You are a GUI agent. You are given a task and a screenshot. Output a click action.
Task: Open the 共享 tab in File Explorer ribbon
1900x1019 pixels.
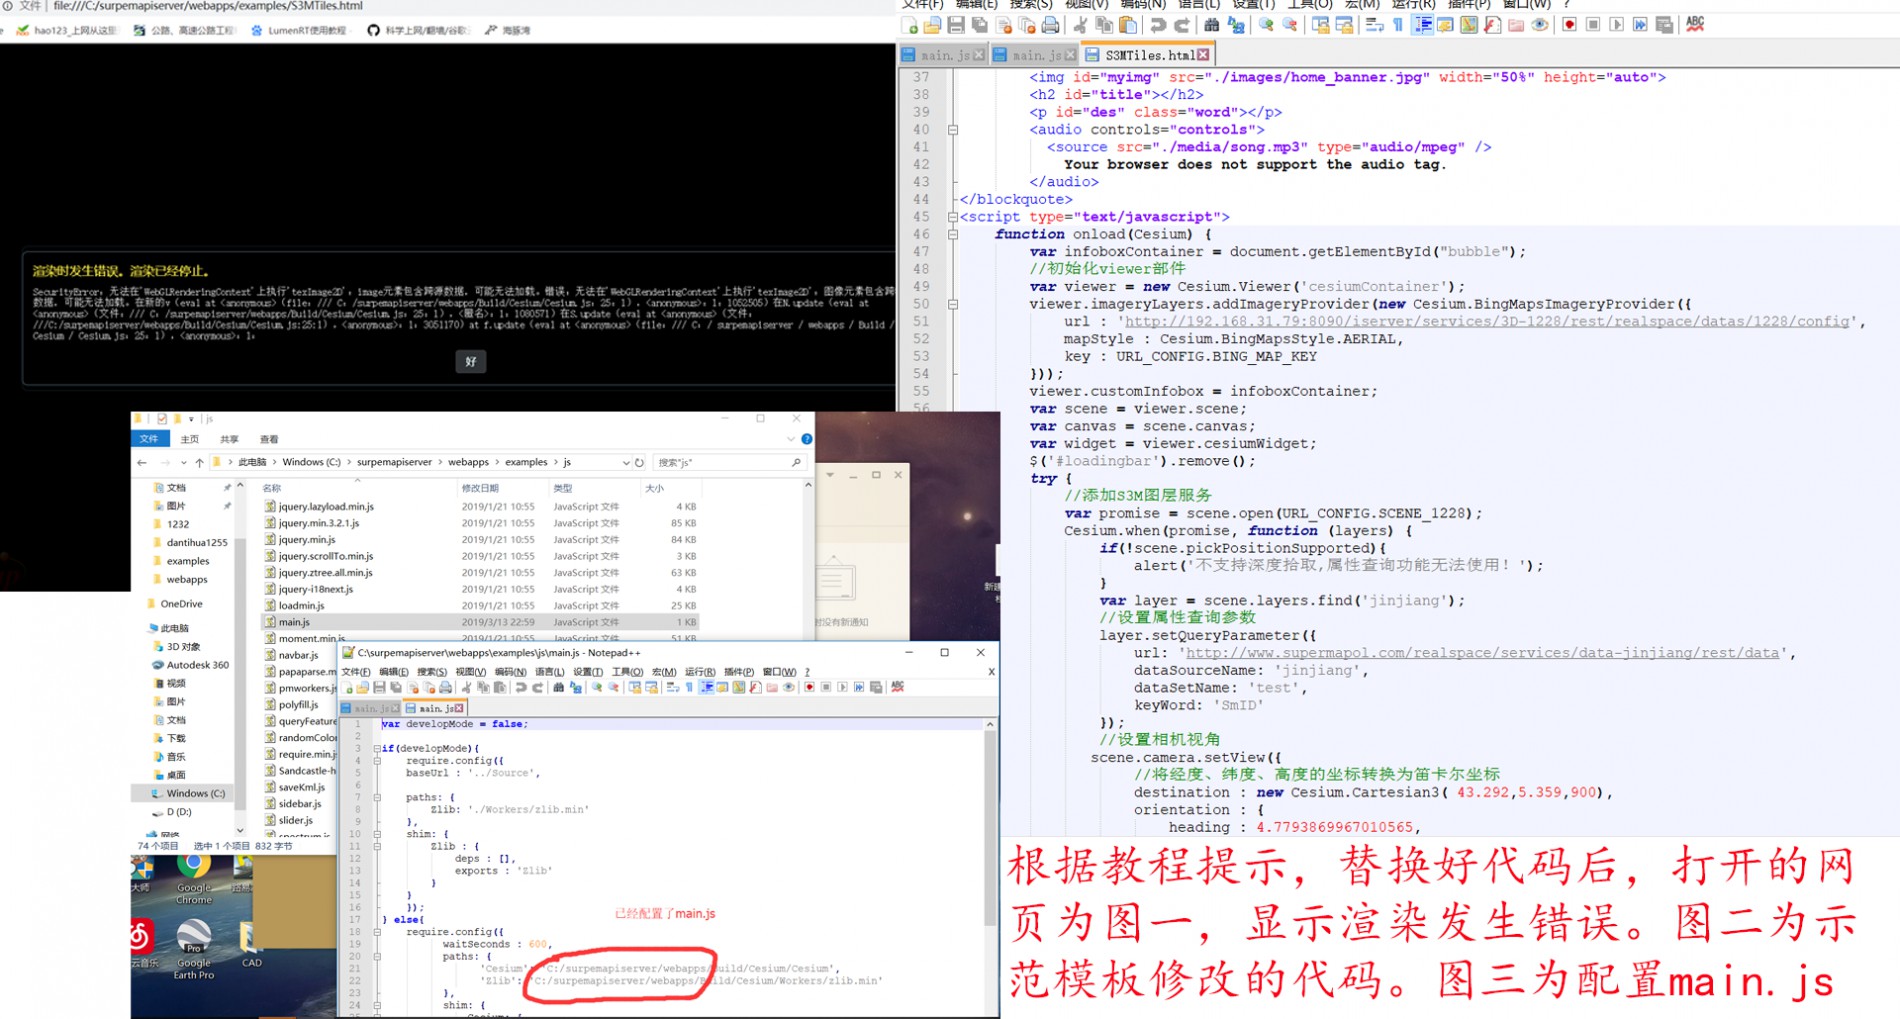click(230, 439)
